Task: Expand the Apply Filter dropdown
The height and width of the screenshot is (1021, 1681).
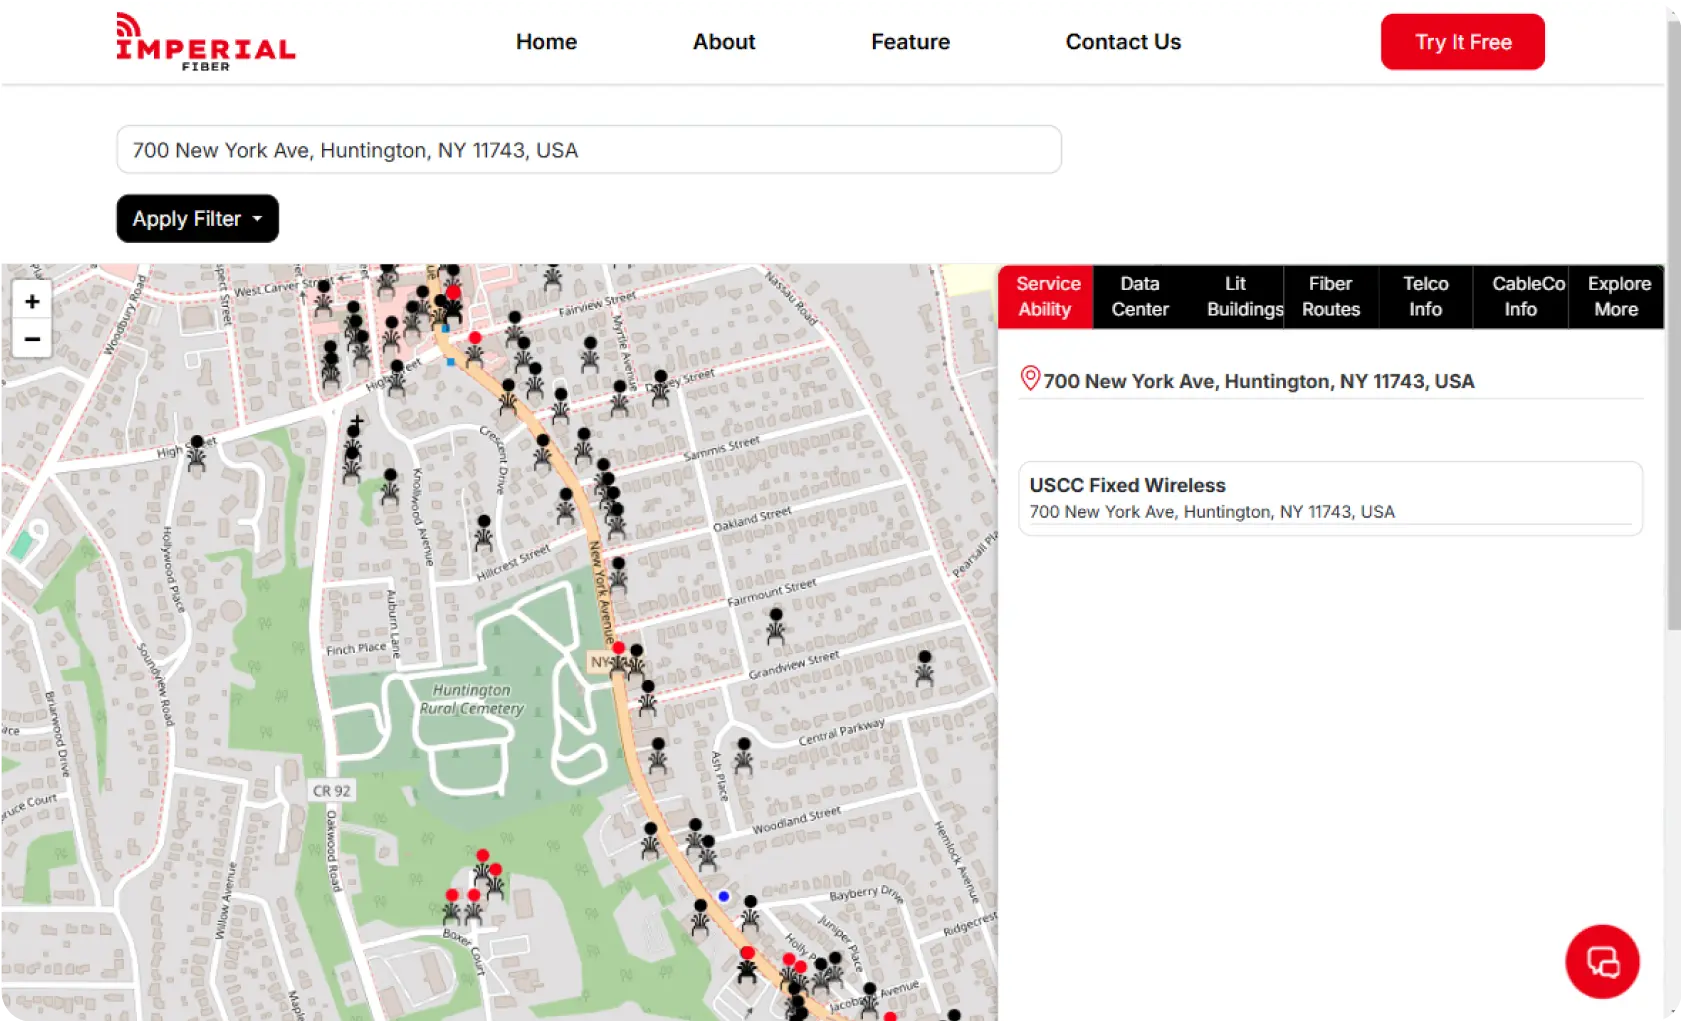Action: (197, 218)
